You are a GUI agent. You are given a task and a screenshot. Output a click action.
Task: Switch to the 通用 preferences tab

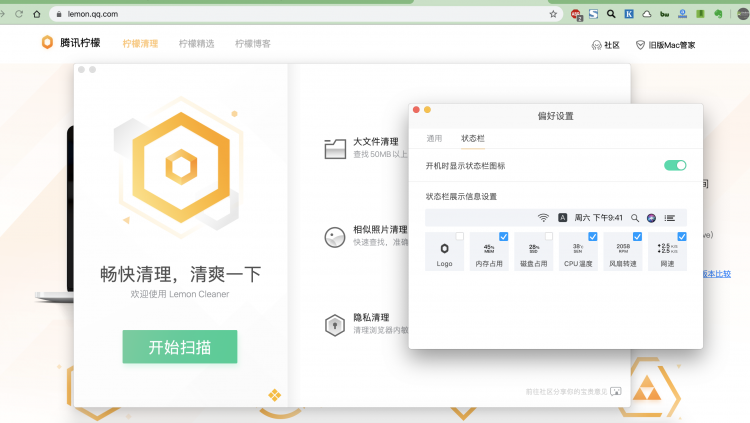tap(434, 138)
